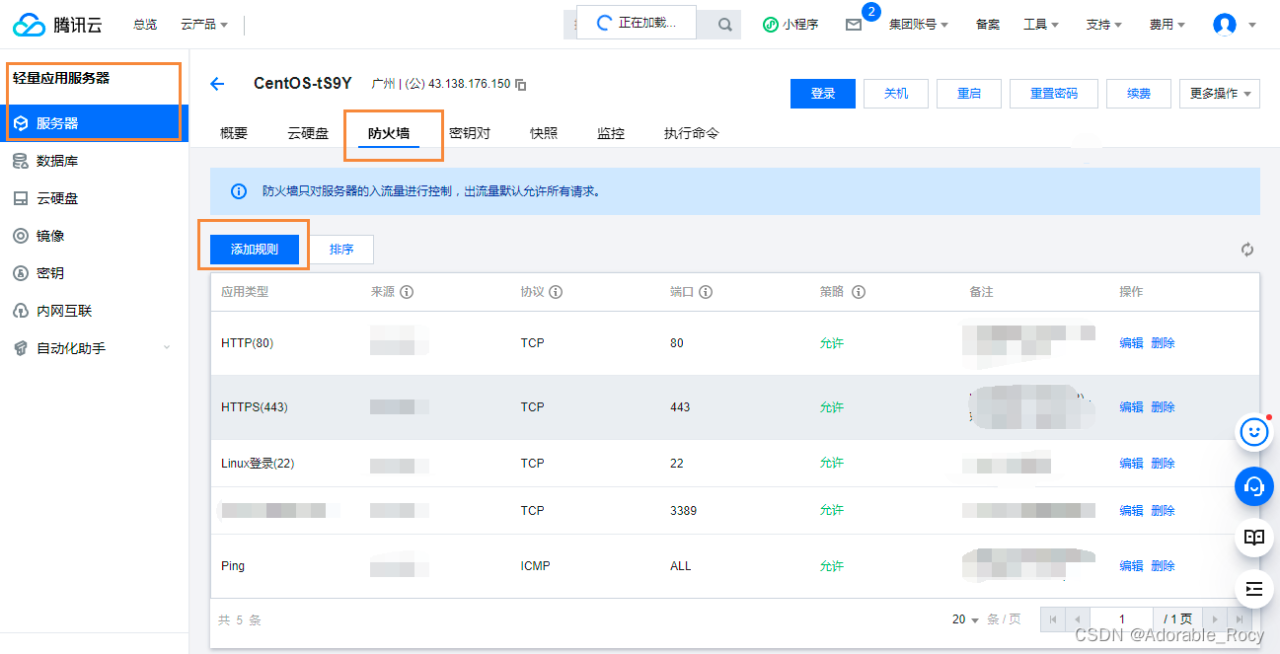Change the 20 条/页 page size selector
Viewport: 1280px width, 654px height.
pyautogui.click(x=966, y=620)
